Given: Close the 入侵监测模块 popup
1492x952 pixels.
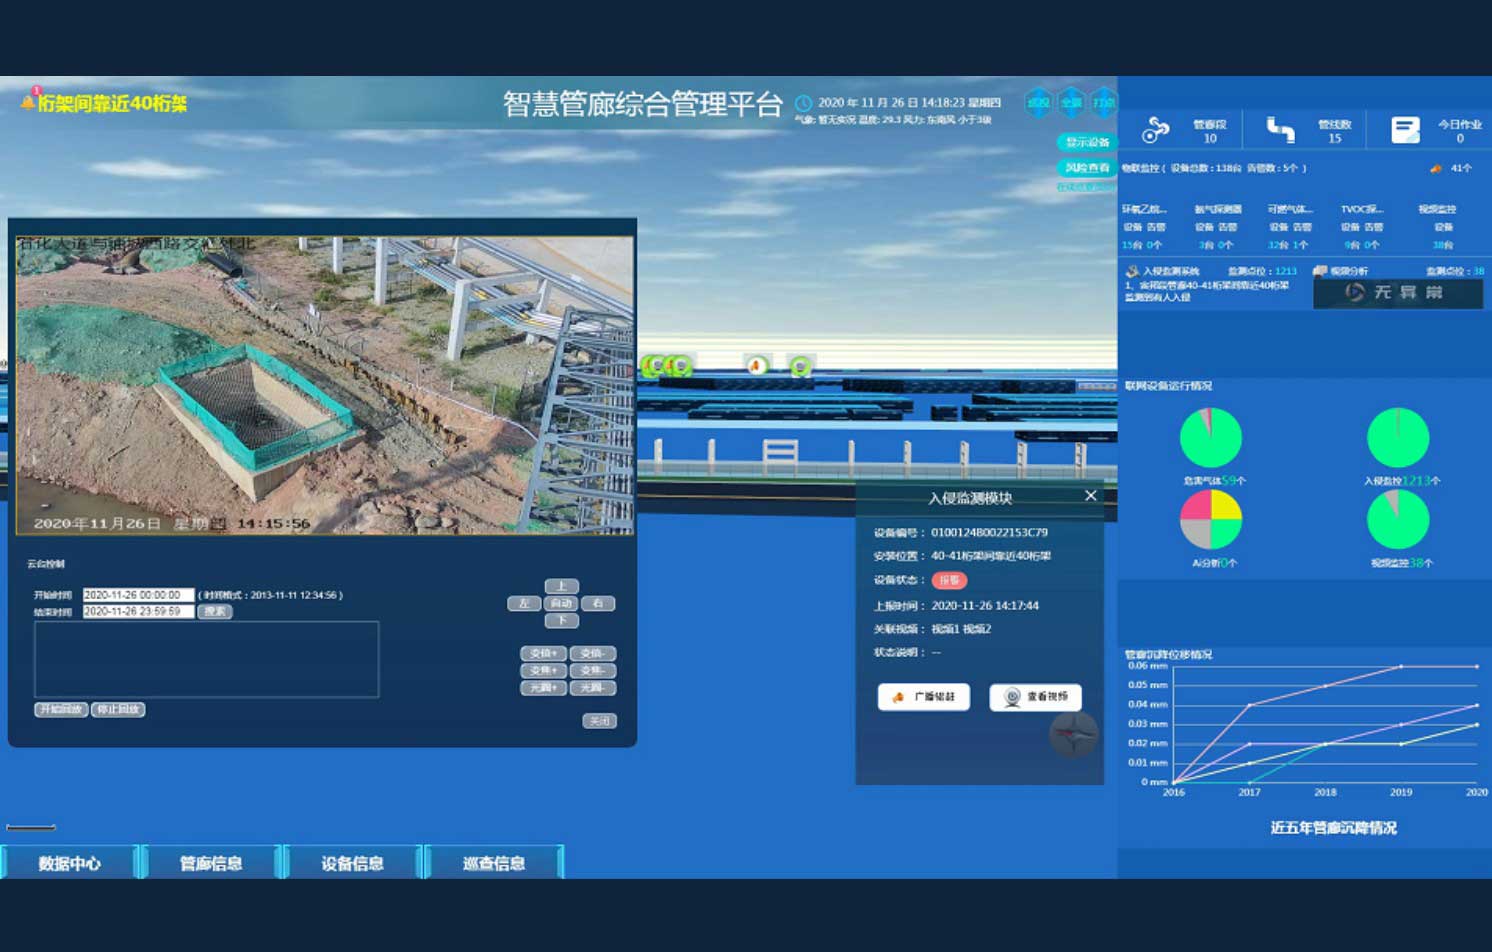Looking at the screenshot, I should (1090, 496).
